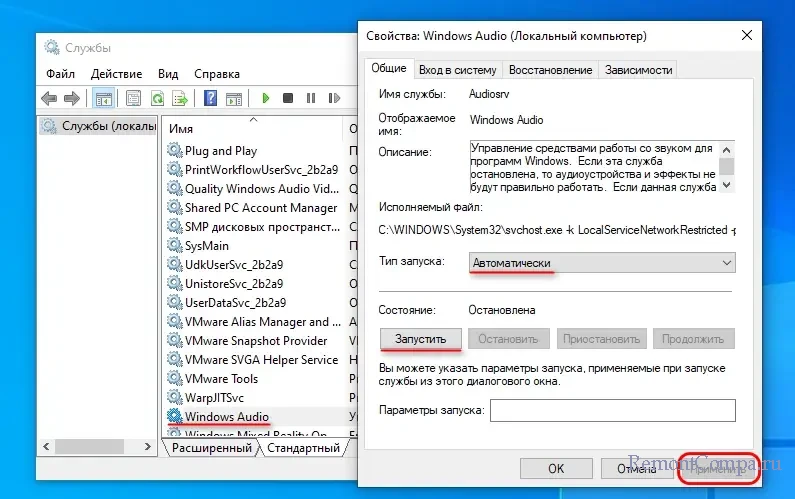795x499 pixels.
Task: Click the Back arrow in Services toolbar
Action: point(49,98)
